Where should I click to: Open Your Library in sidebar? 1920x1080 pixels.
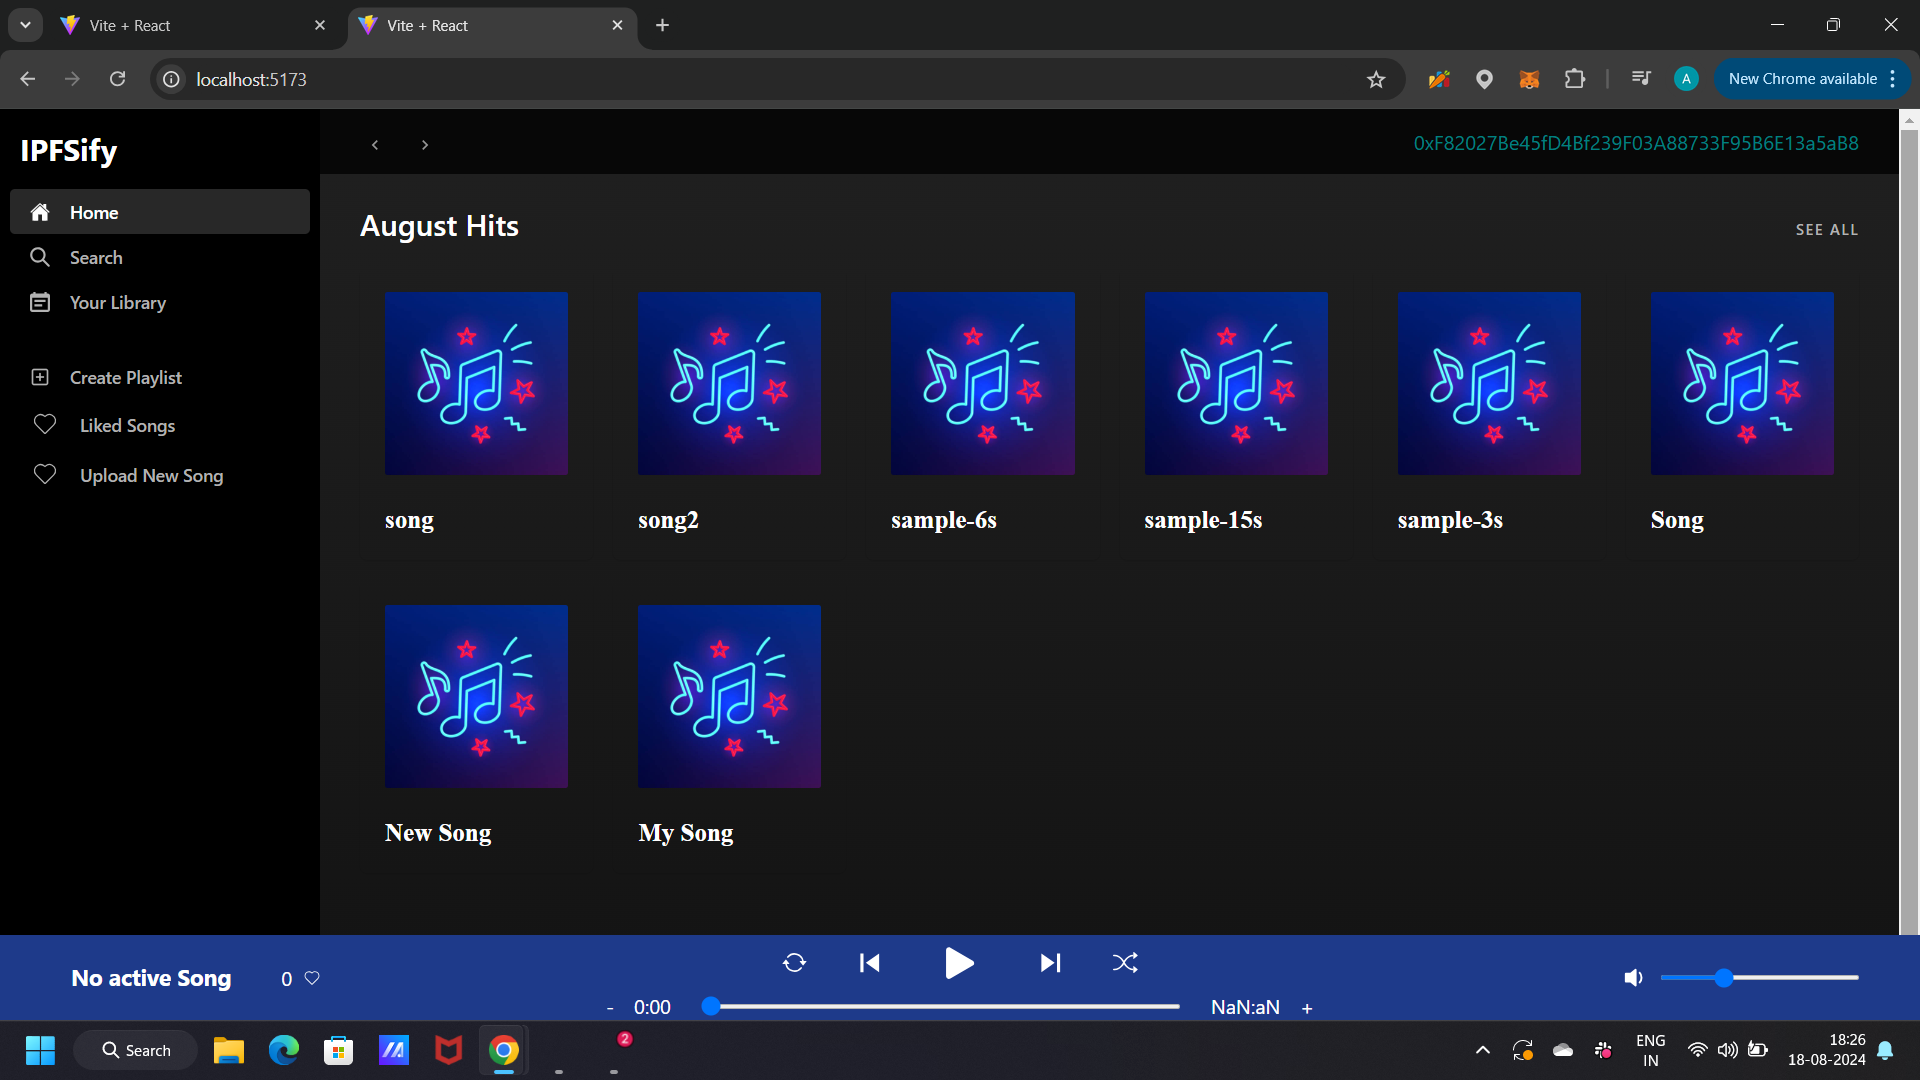point(117,303)
